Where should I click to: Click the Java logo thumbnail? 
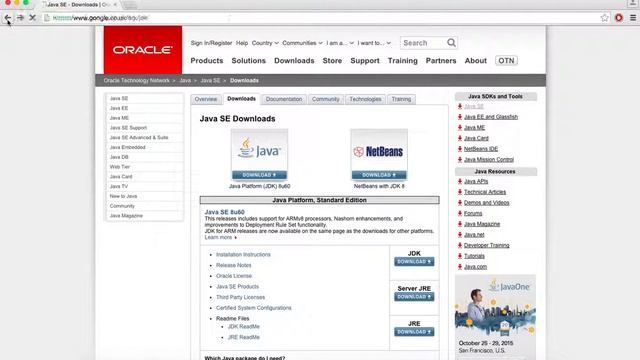[259, 150]
